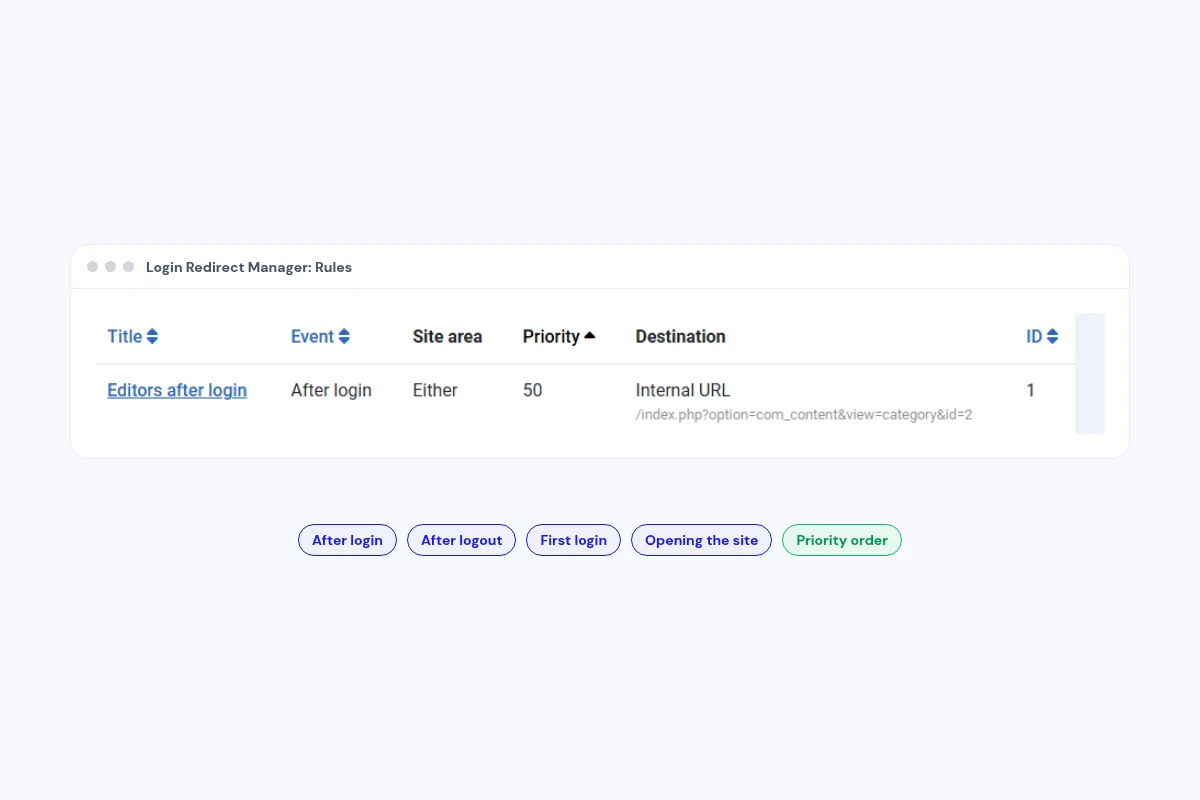The width and height of the screenshot is (1200, 800).
Task: Click the Either site area cell
Action: (x=435, y=390)
